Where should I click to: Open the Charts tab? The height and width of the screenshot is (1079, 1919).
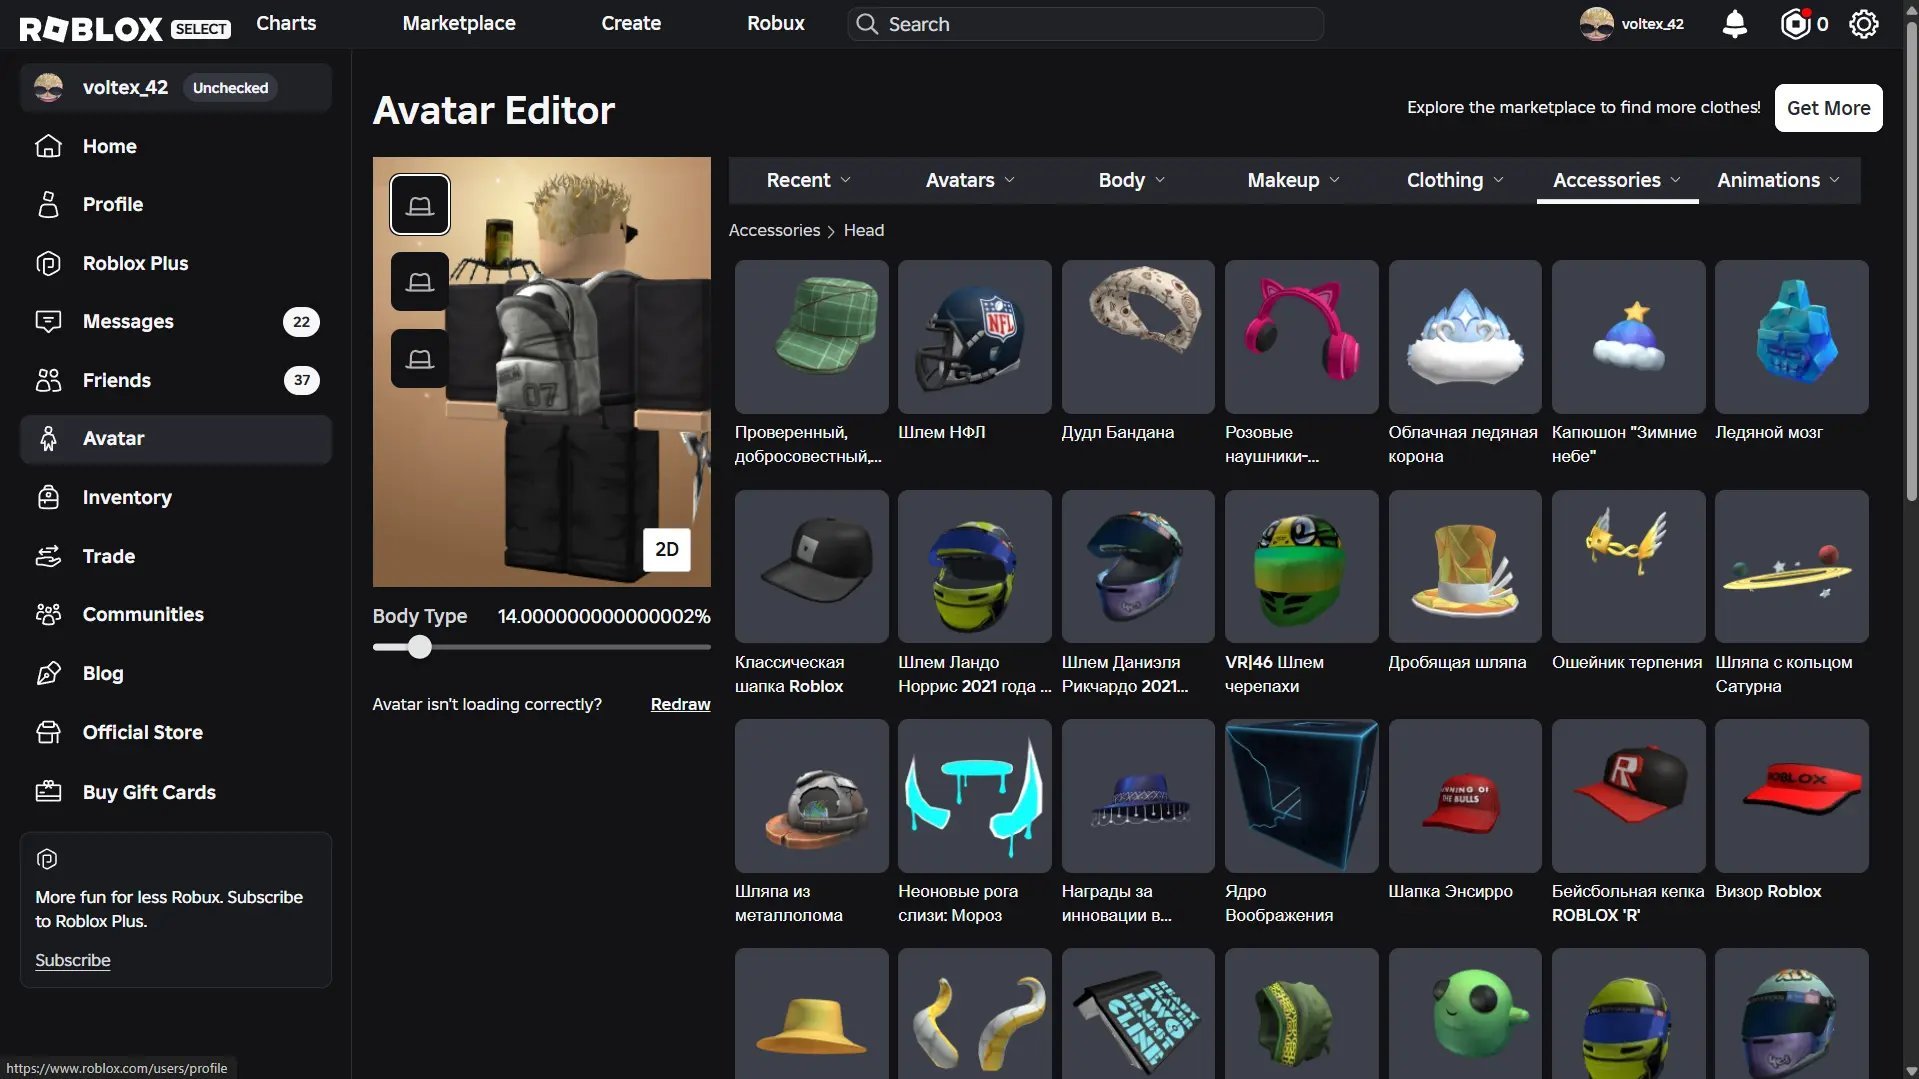coord(286,23)
